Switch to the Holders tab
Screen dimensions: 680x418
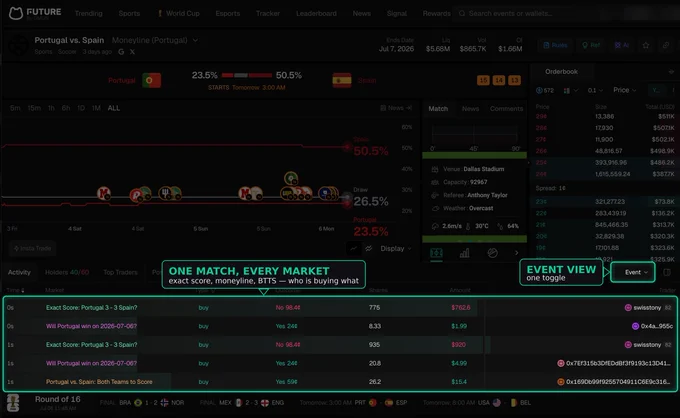[67, 272]
